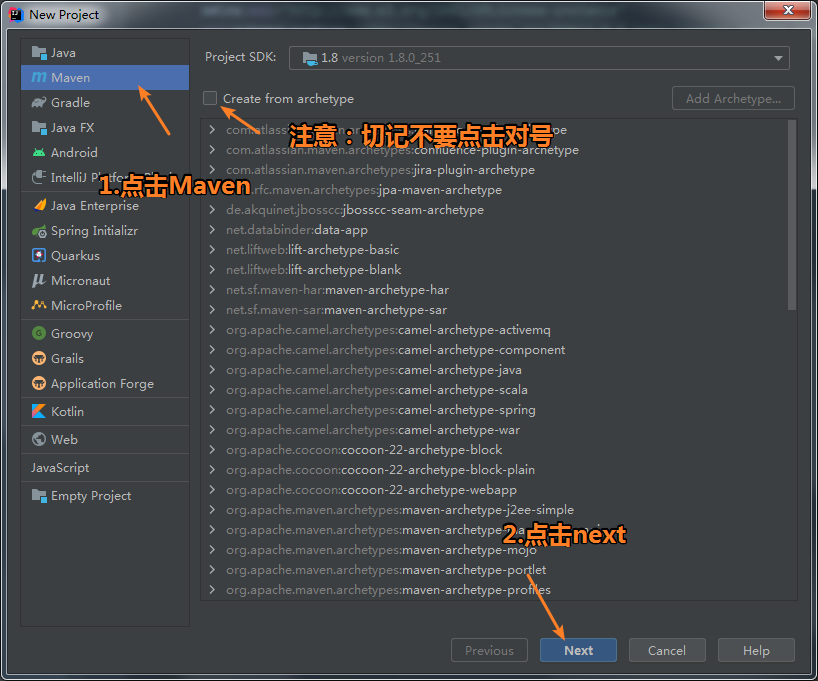The height and width of the screenshot is (681, 818).
Task: Expand cocoon-22-archetype-webapp node
Action: click(x=212, y=489)
